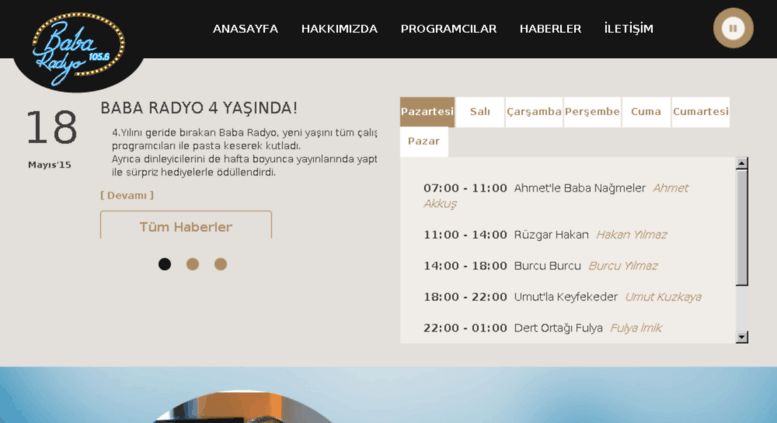The image size is (777, 423).
Task: Click the news date number 18
Action: pos(52,128)
